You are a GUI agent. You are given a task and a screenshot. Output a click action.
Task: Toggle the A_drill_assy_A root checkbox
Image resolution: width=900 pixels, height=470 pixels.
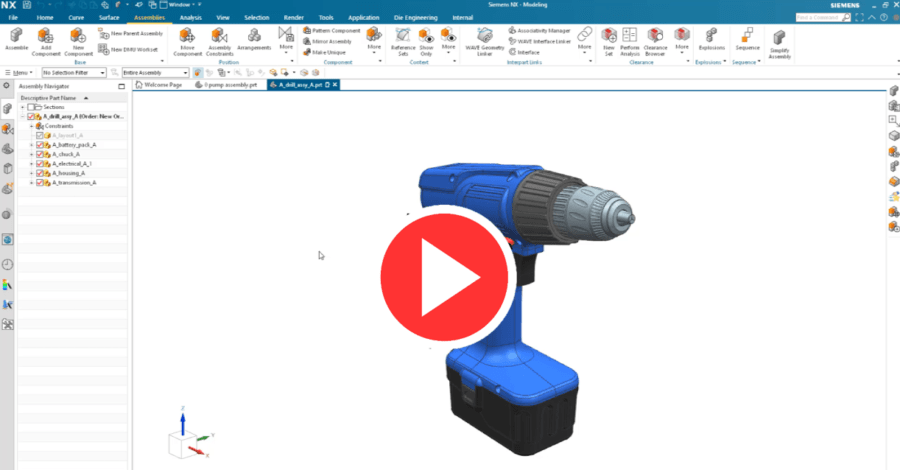click(x=30, y=116)
